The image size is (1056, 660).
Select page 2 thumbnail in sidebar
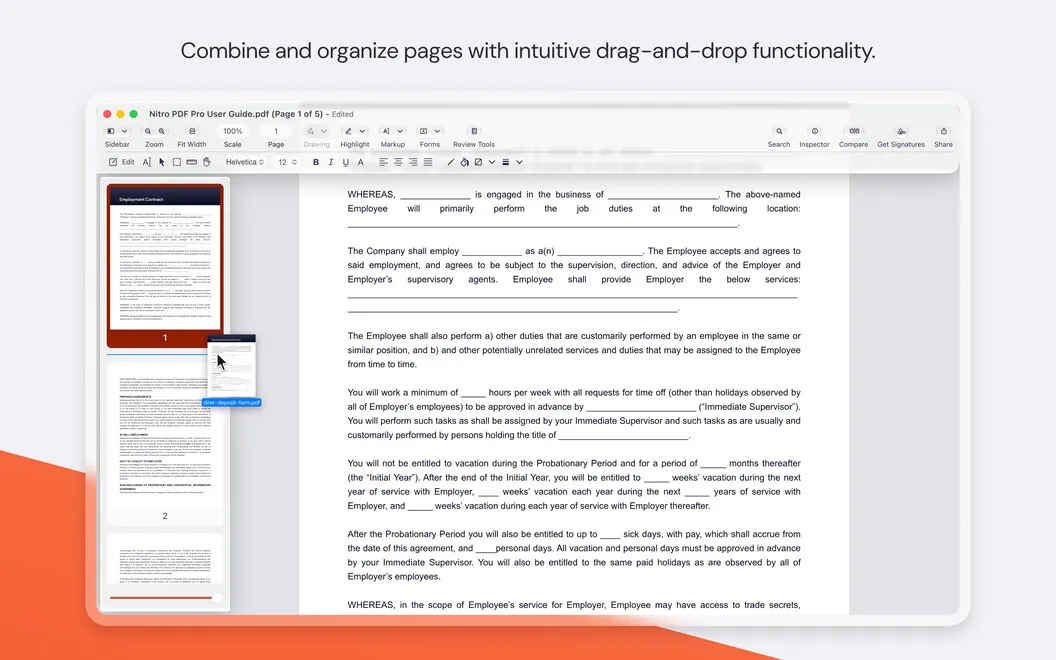click(x=165, y=444)
